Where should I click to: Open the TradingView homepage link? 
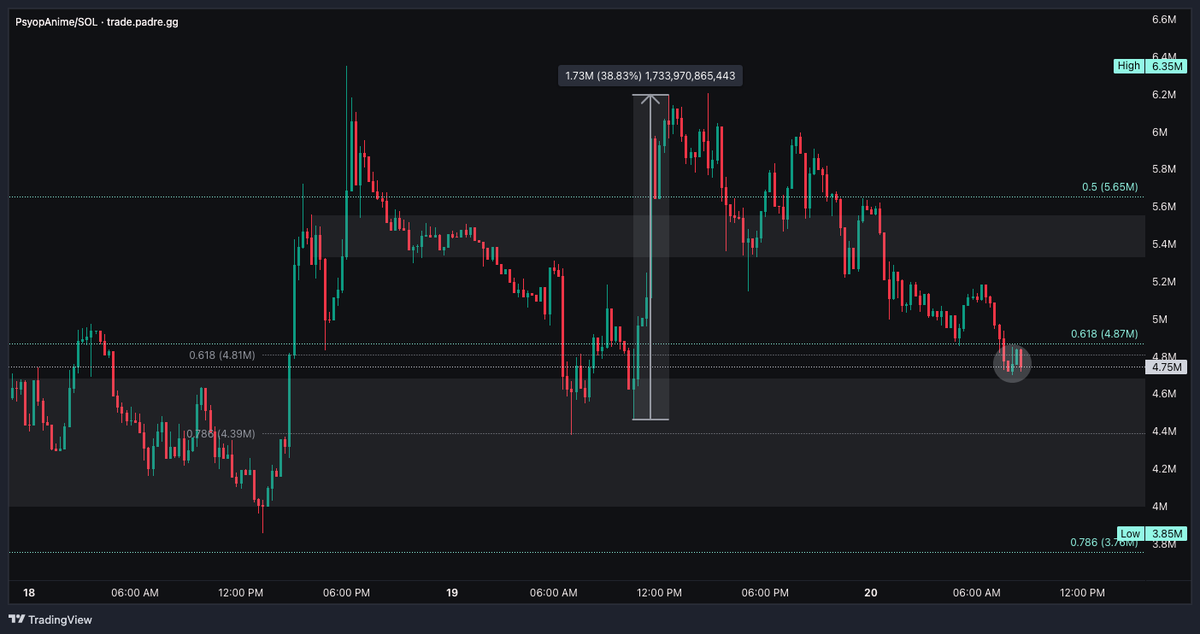click(55, 620)
